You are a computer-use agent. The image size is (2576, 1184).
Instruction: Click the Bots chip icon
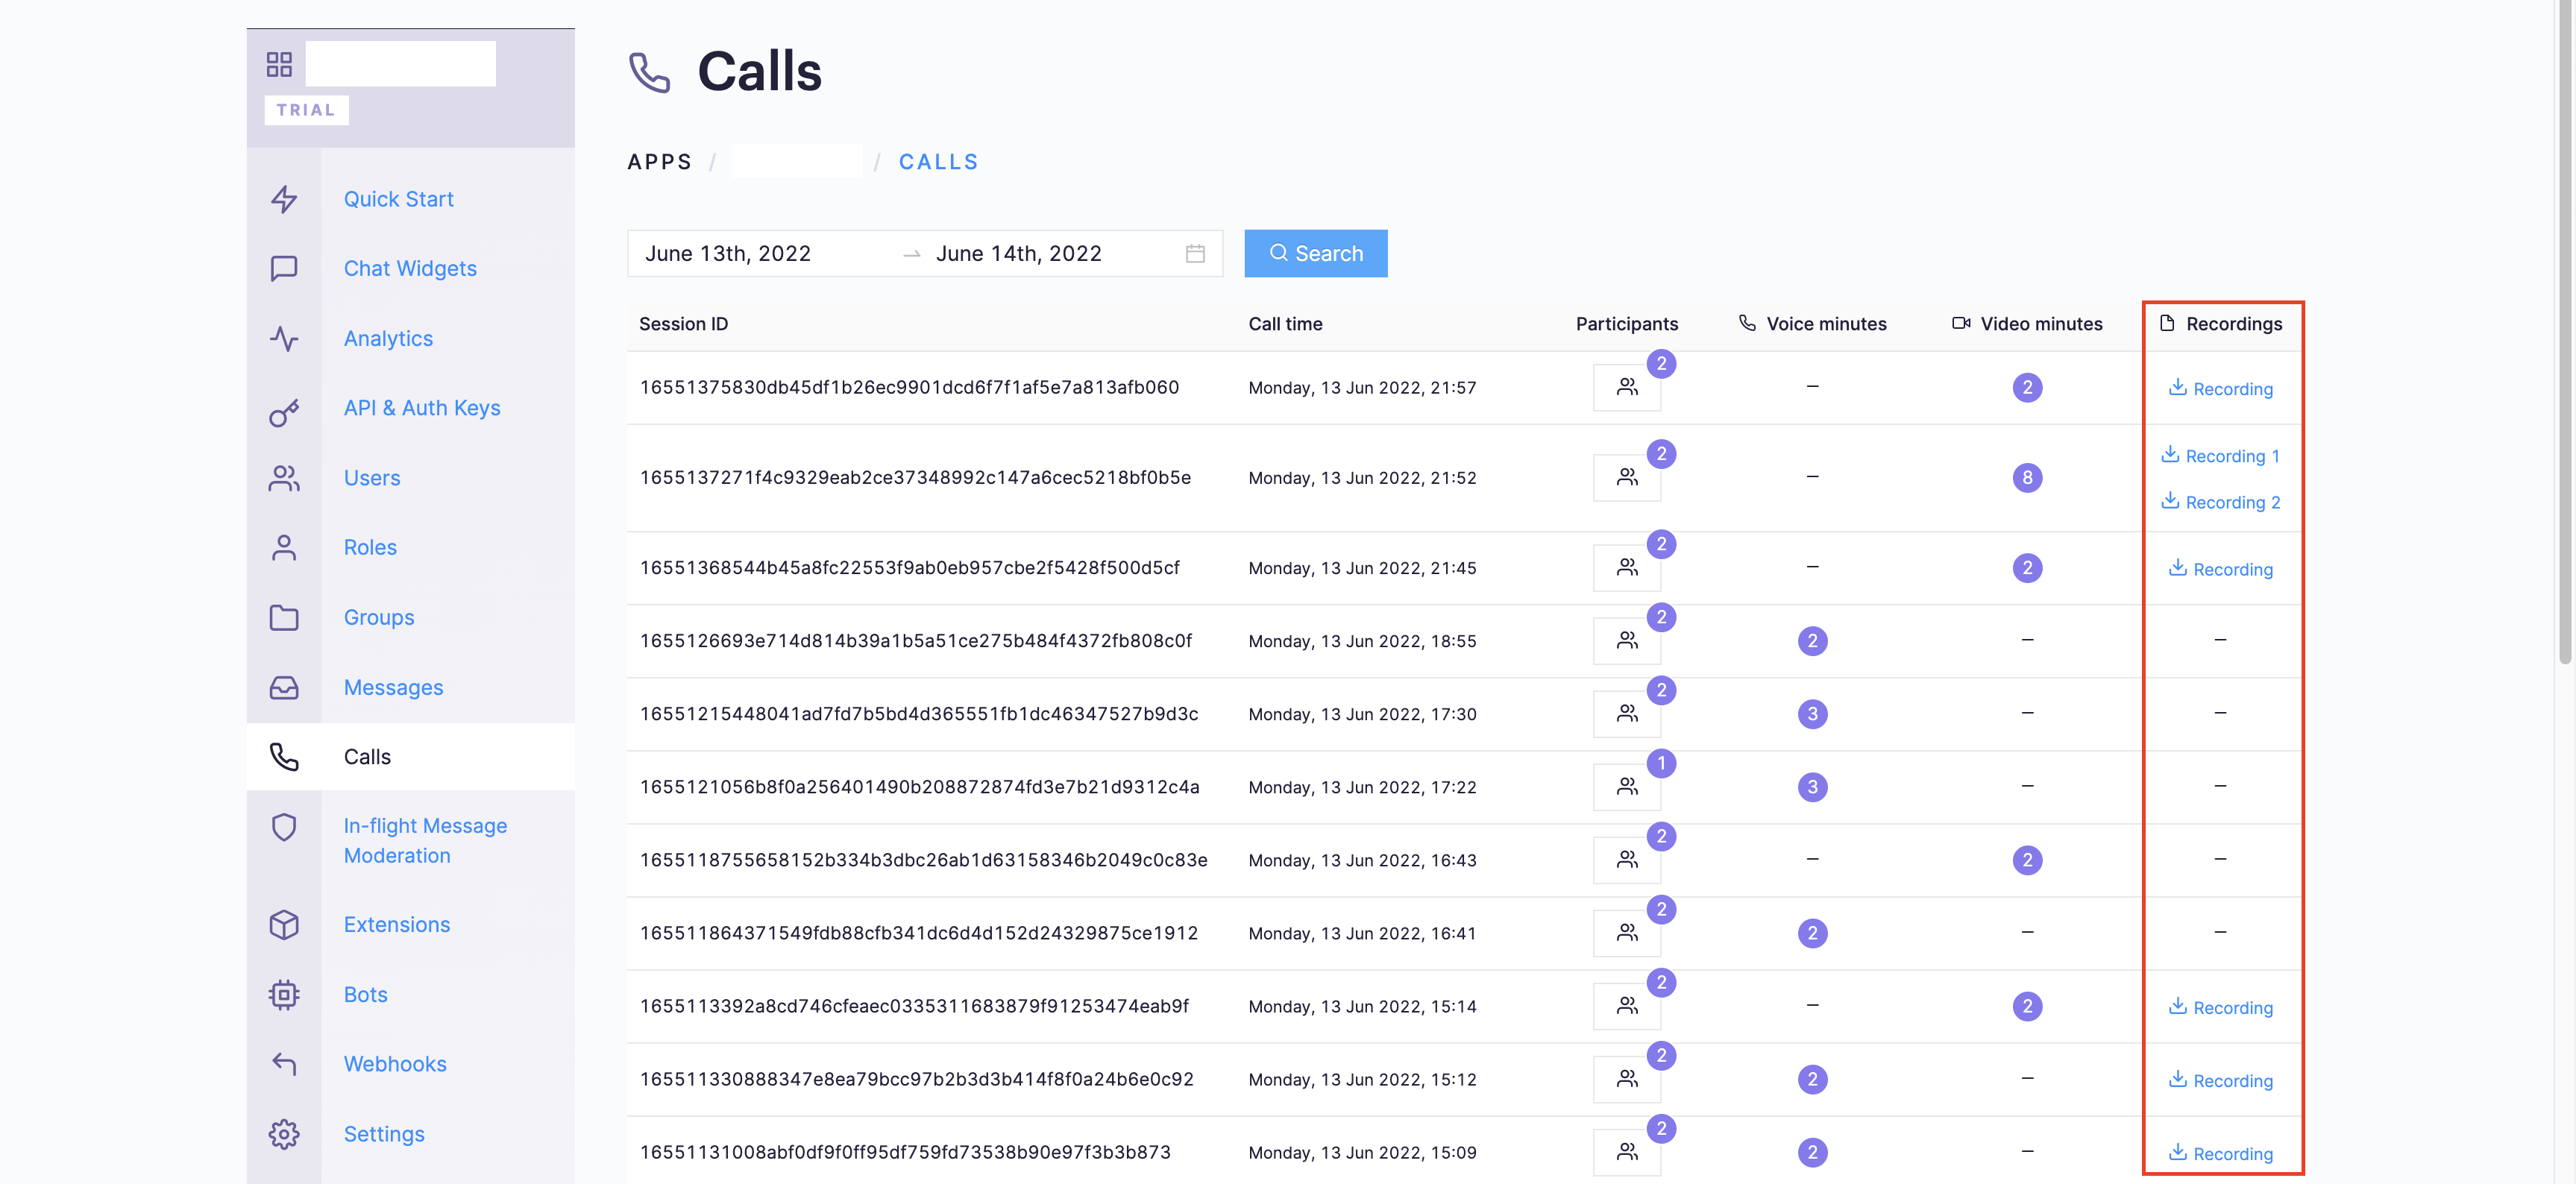click(284, 994)
